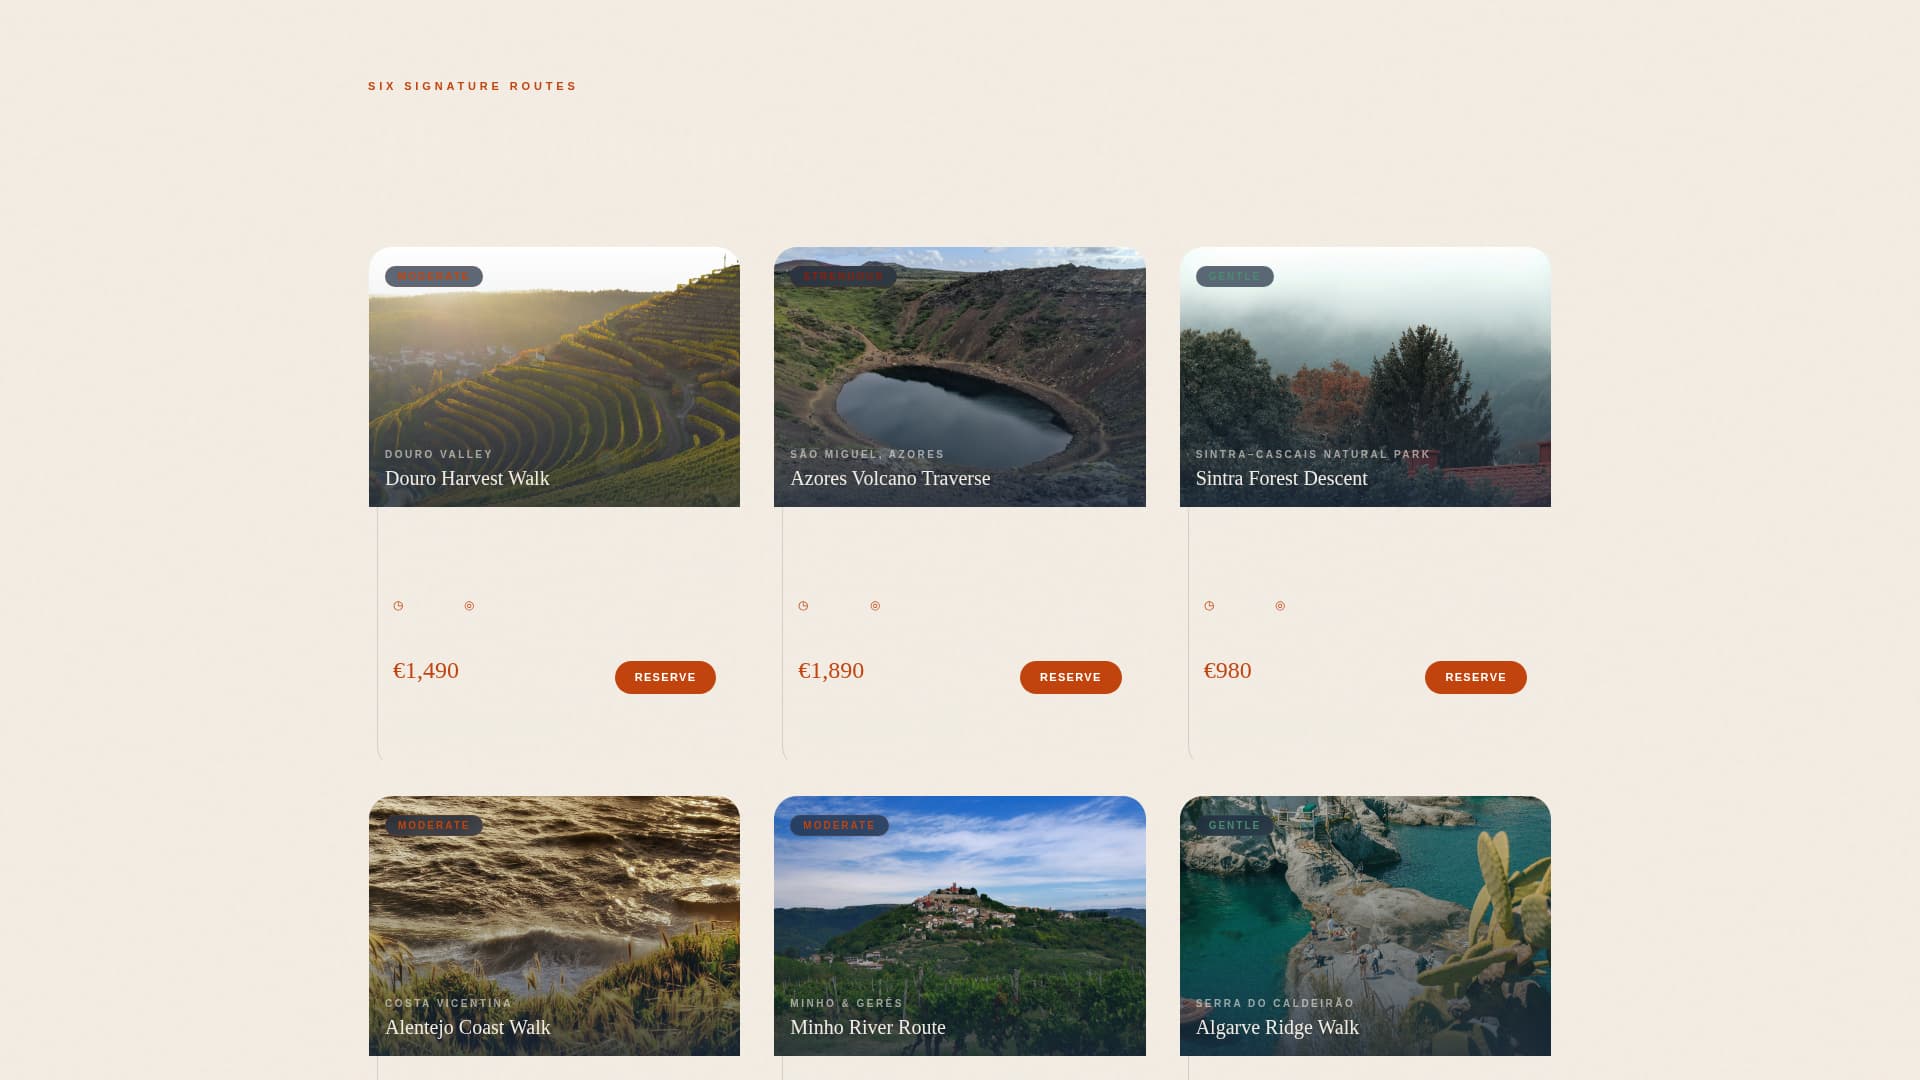
Task: Toggle the MODERATE badge on Douro Harvest Walk
Action: pos(433,276)
